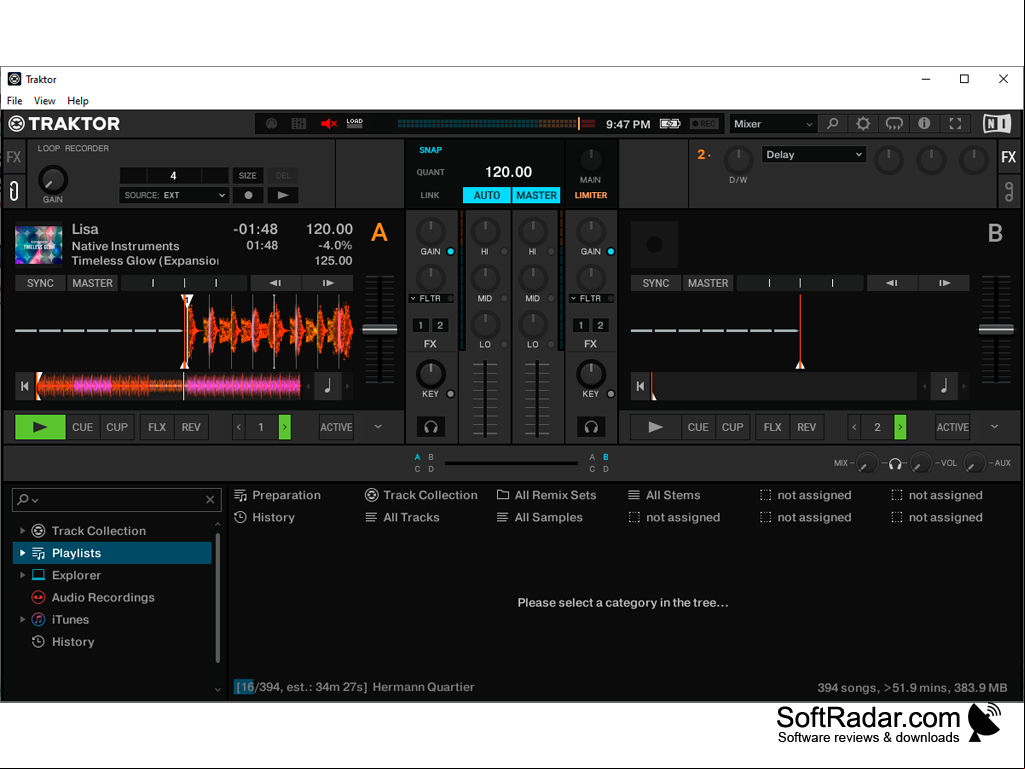Expand deck B advanced panel chevron

[x=994, y=426]
